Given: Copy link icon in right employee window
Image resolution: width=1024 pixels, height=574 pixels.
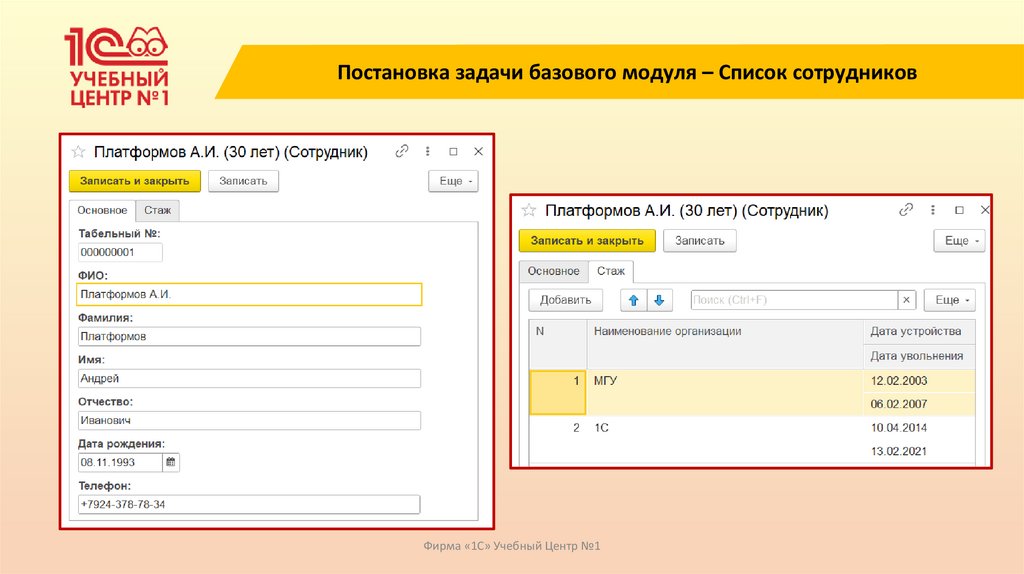Looking at the screenshot, I should tap(906, 210).
